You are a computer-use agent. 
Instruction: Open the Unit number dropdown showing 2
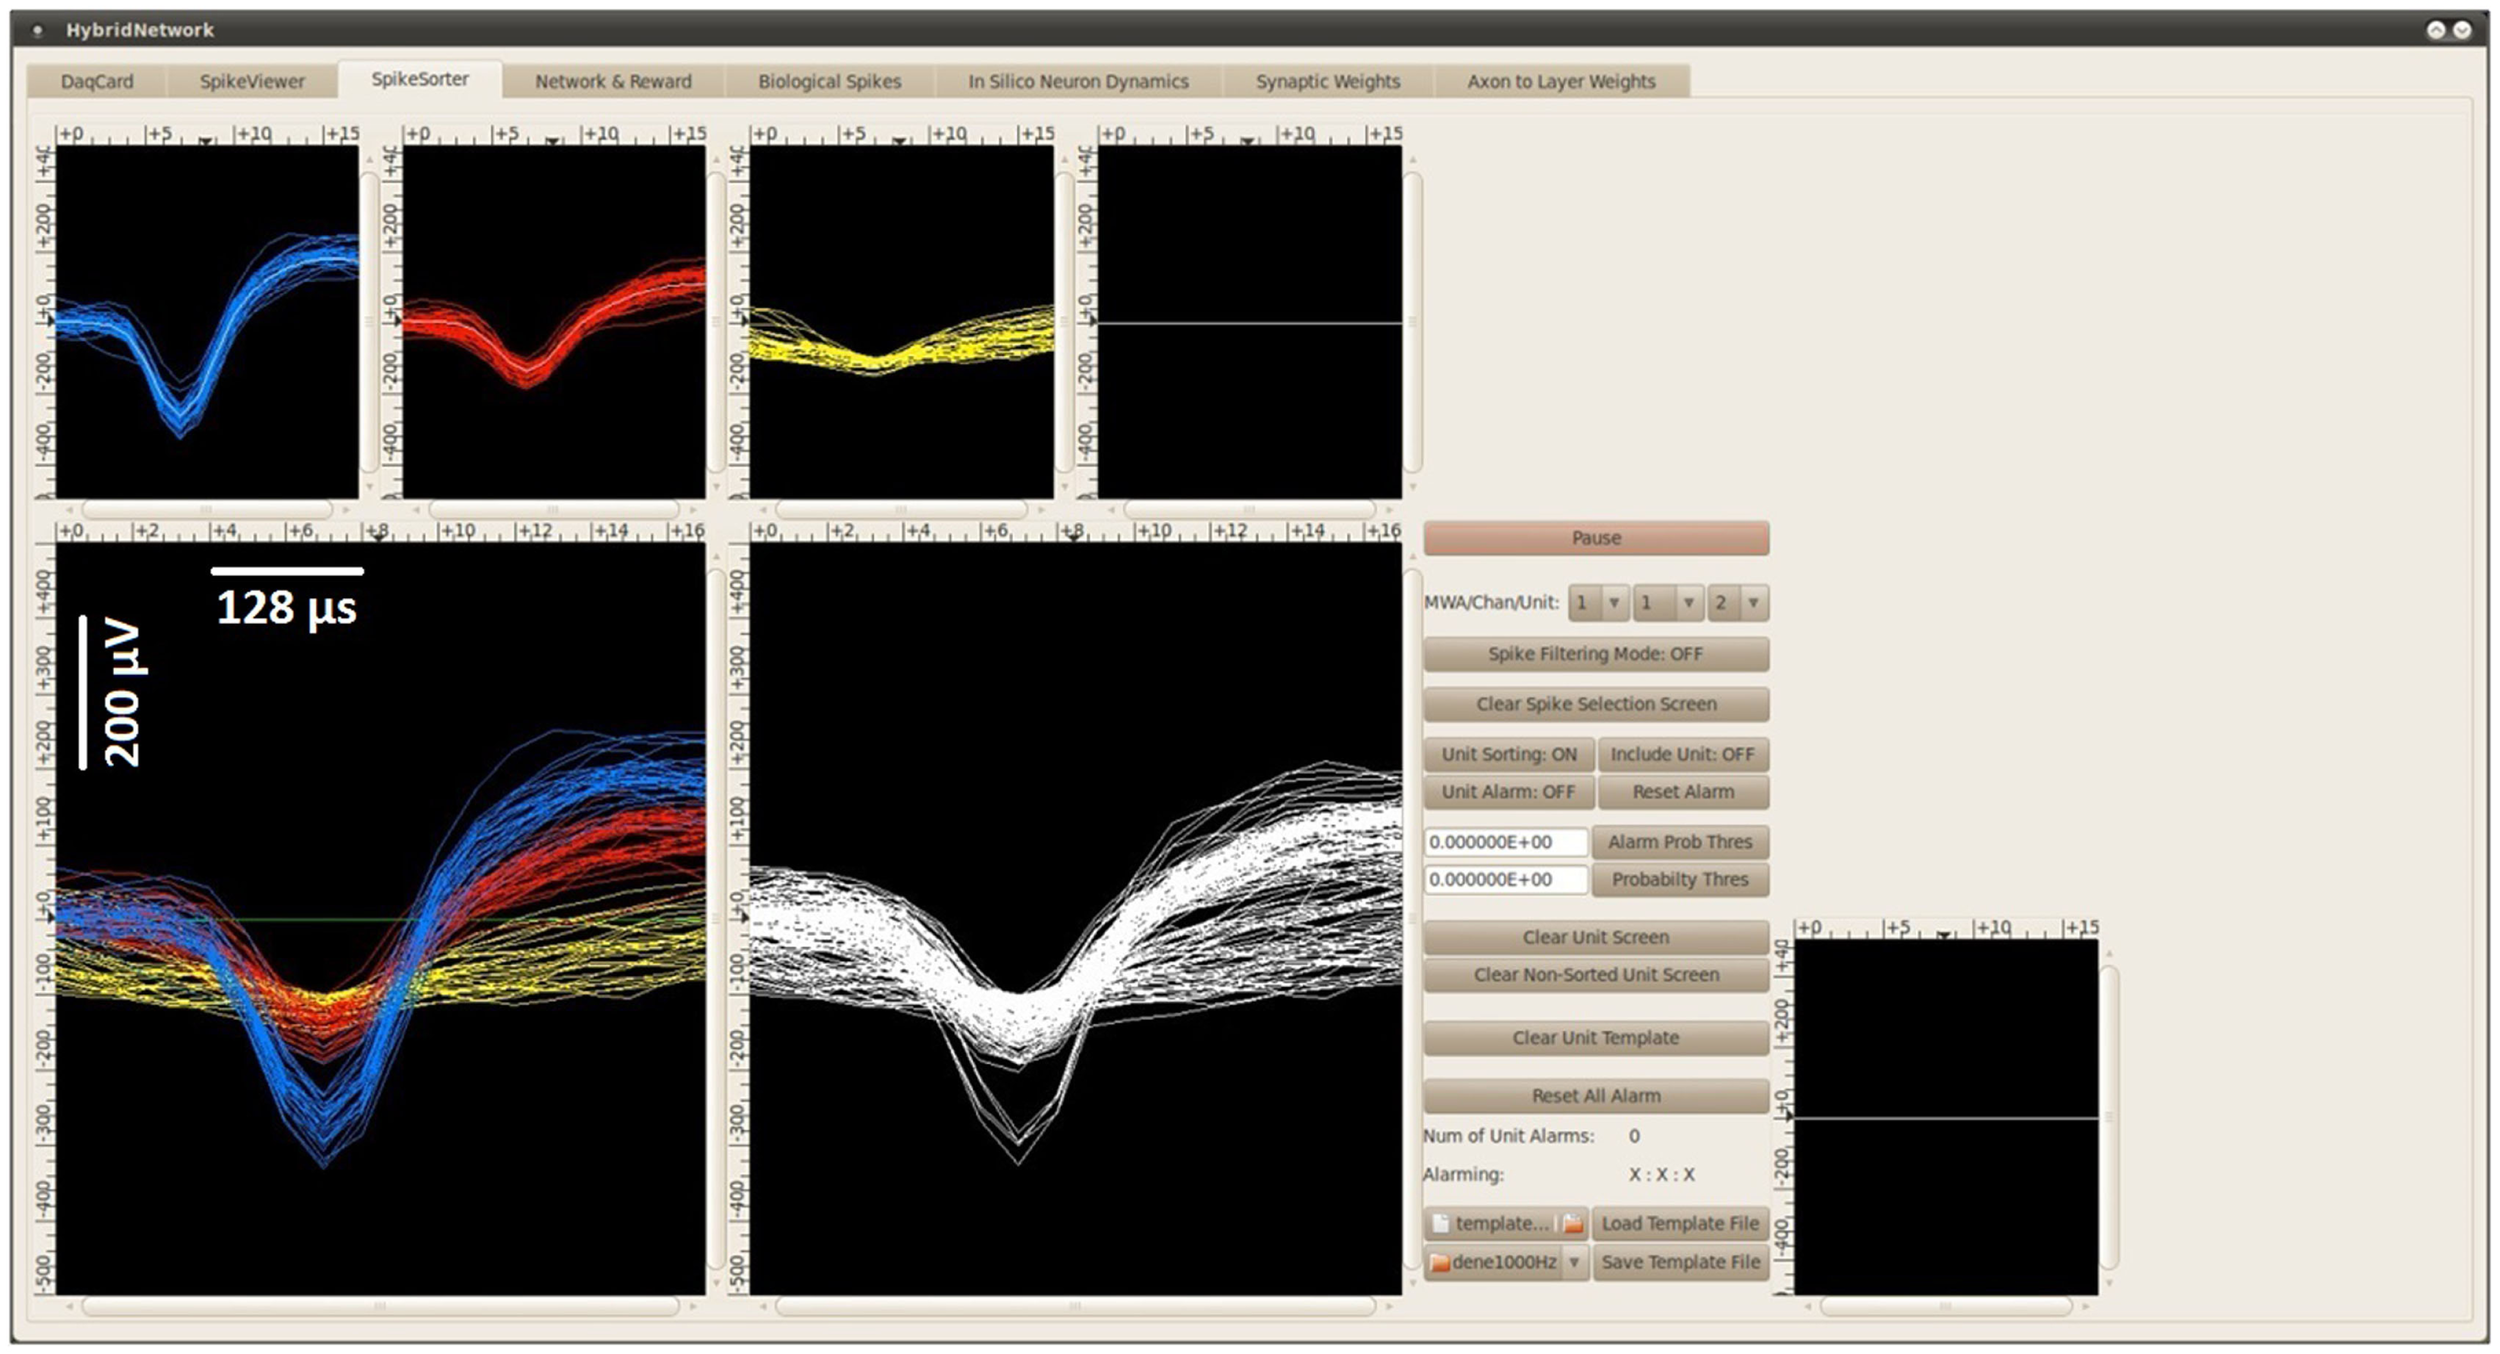tap(1738, 603)
